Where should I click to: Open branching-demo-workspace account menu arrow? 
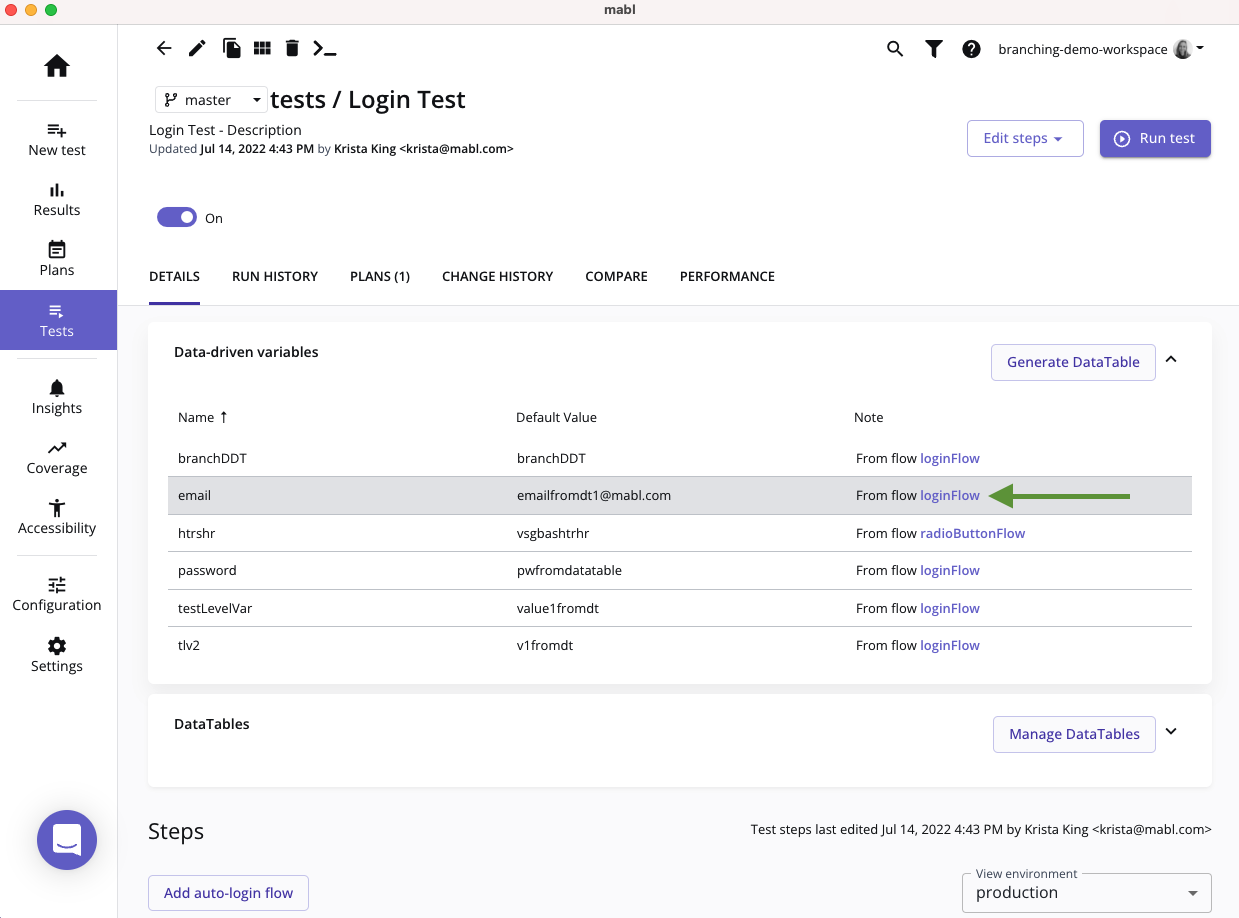point(1200,48)
